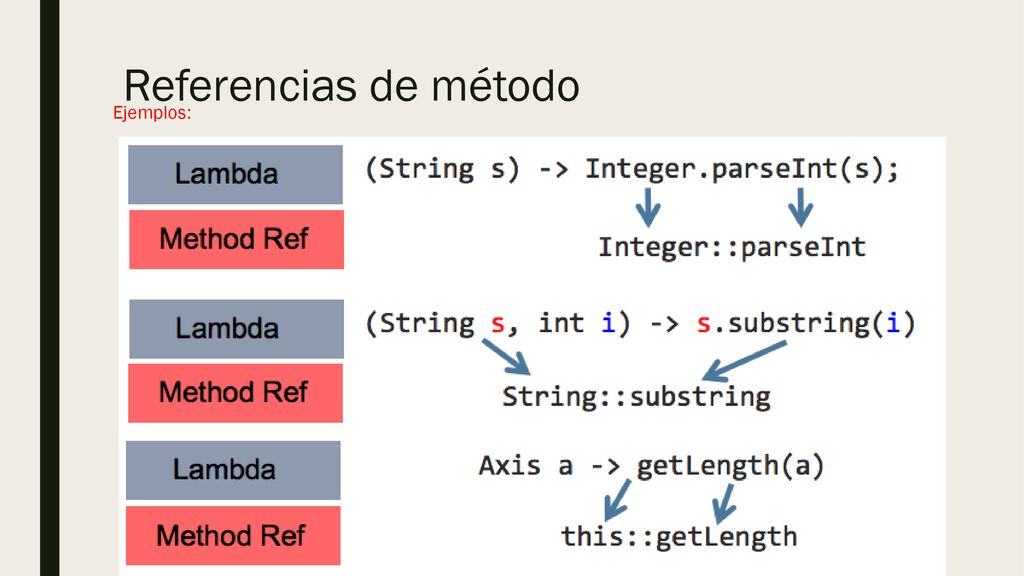Viewport: 1024px width, 576px height.
Task: Click the first gray Lambda box
Action: (x=235, y=174)
